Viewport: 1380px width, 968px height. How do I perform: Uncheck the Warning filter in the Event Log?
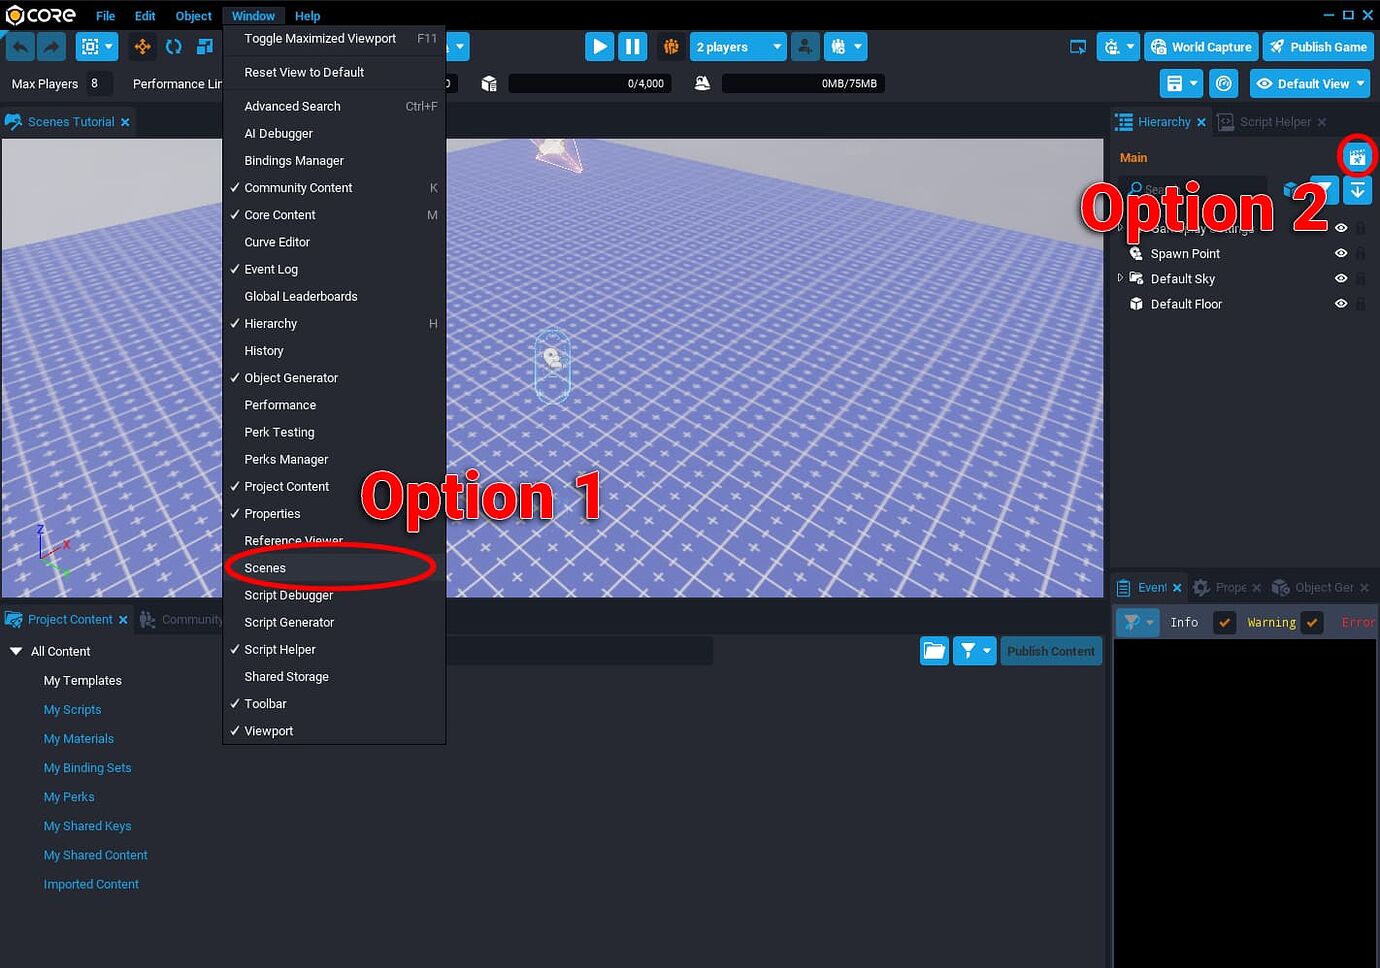[1312, 622]
